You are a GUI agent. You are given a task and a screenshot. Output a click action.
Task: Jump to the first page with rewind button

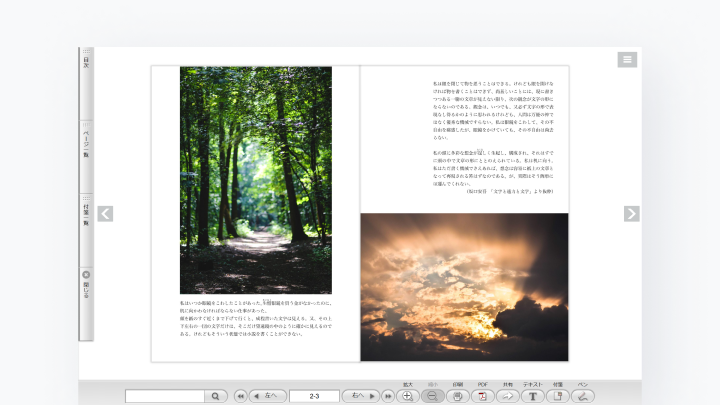pyautogui.click(x=240, y=396)
